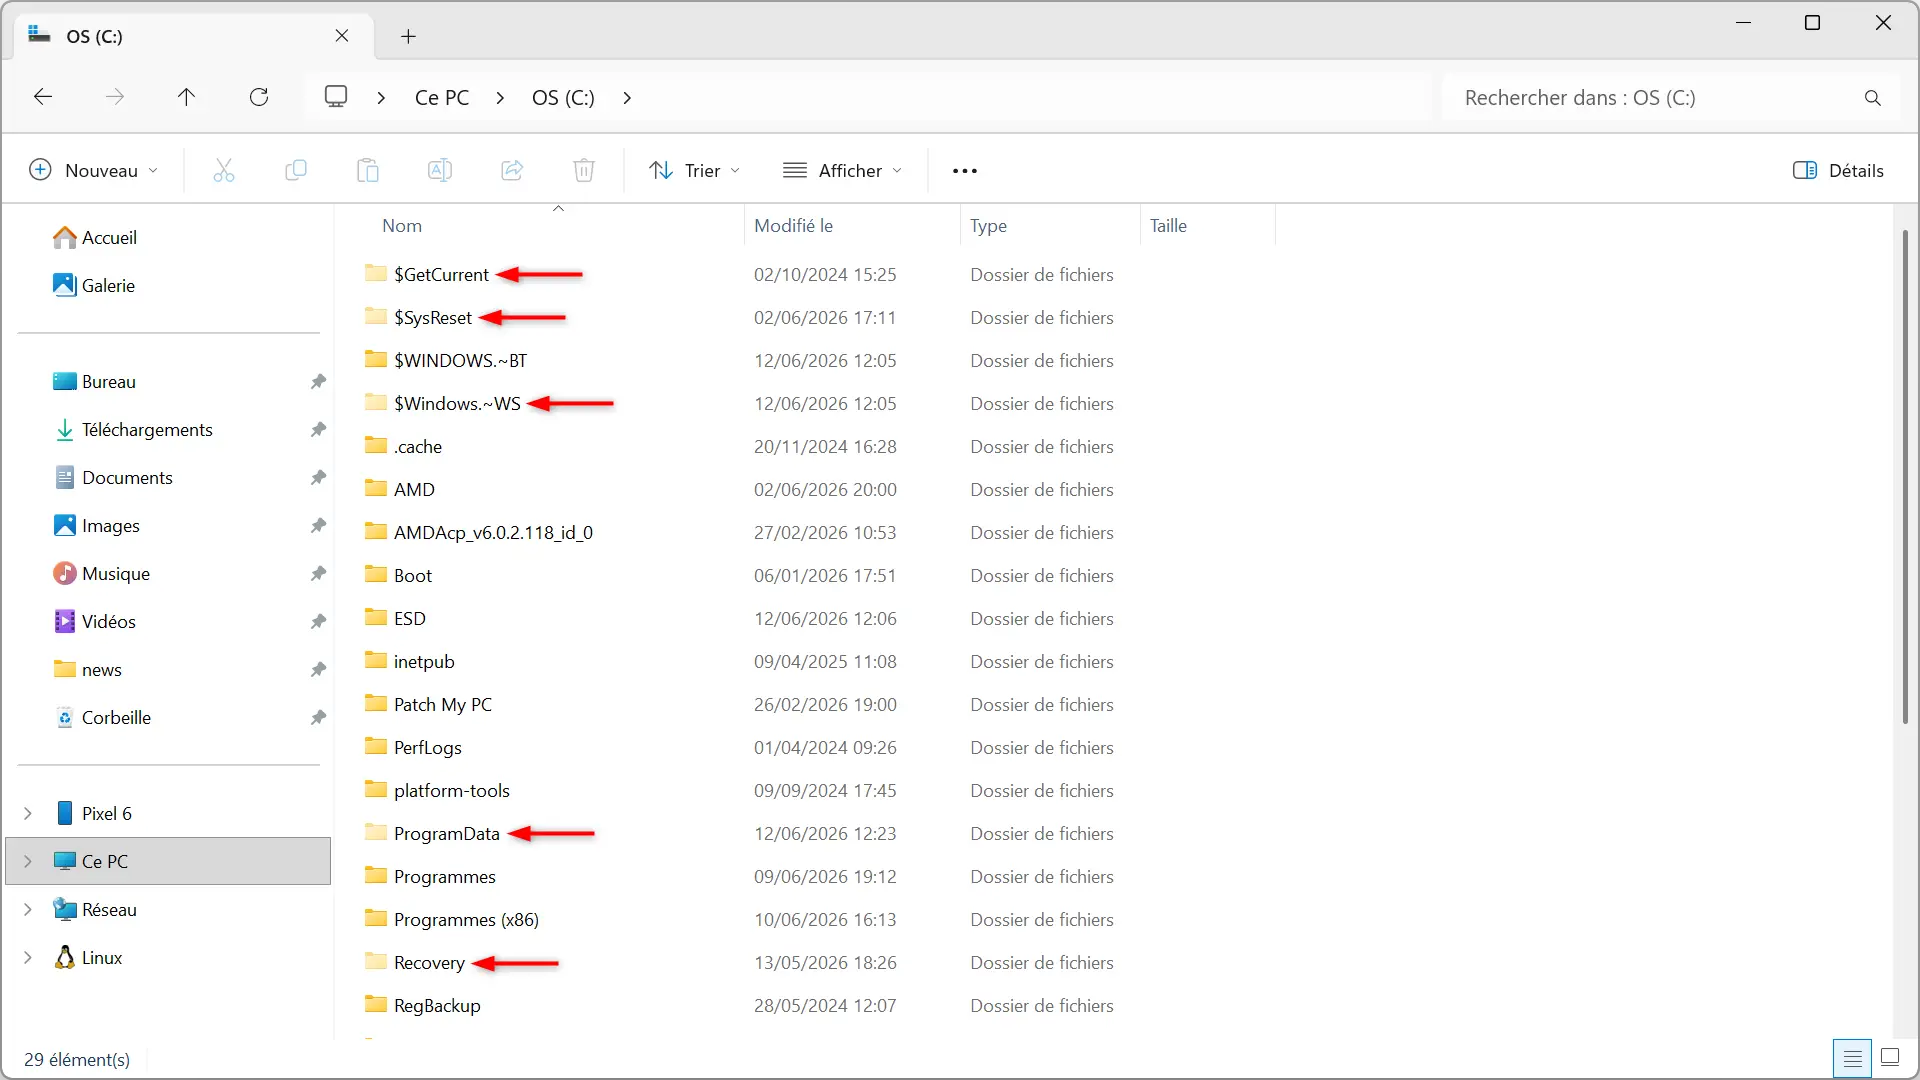Unpin Bureau from quick access
Image resolution: width=1920 pixels, height=1080 pixels.
[318, 381]
